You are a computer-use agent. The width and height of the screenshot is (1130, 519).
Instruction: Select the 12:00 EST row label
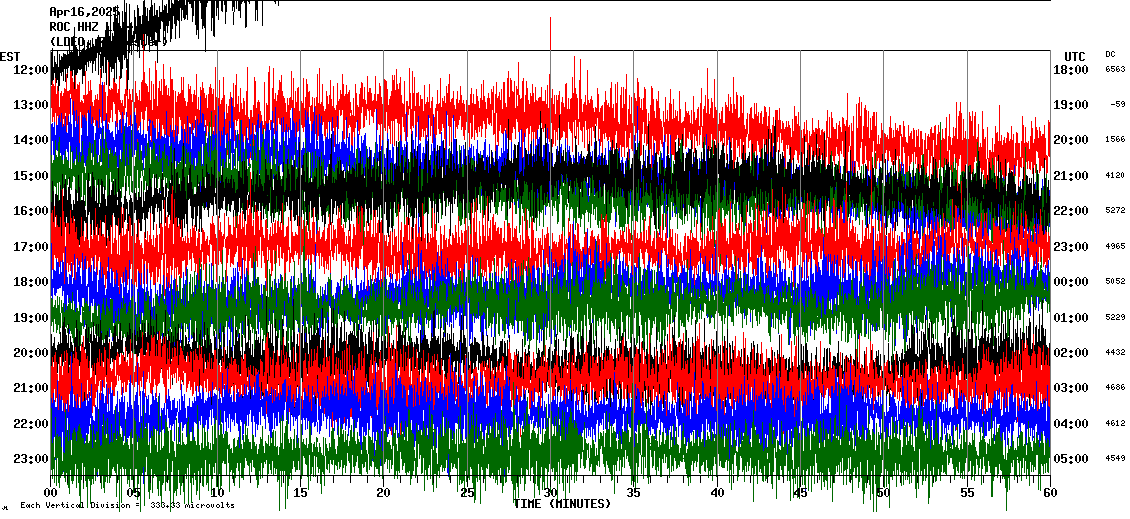point(30,69)
